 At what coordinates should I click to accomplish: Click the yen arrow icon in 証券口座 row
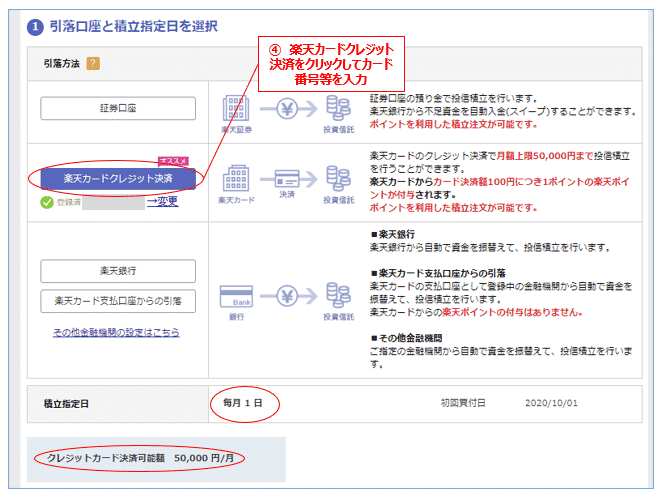(x=288, y=109)
